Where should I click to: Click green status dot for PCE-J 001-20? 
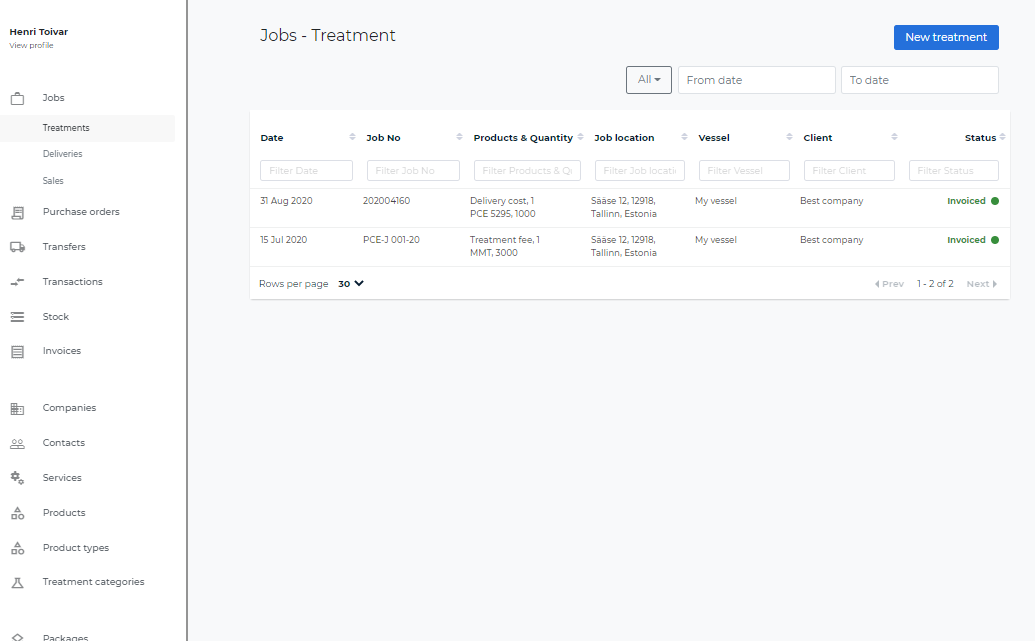995,240
